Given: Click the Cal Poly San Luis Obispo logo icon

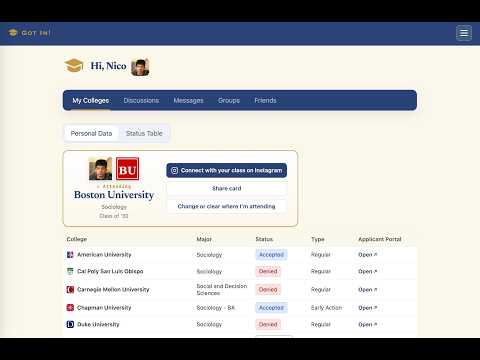Looking at the screenshot, I should pos(70,271).
